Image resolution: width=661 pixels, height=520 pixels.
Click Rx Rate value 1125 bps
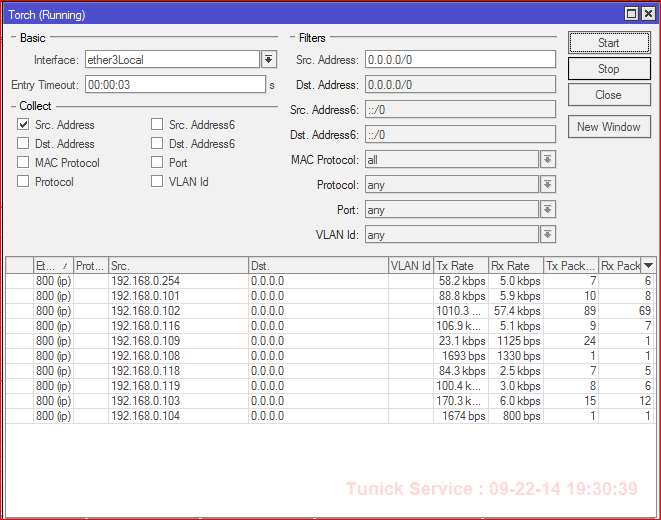point(519,341)
